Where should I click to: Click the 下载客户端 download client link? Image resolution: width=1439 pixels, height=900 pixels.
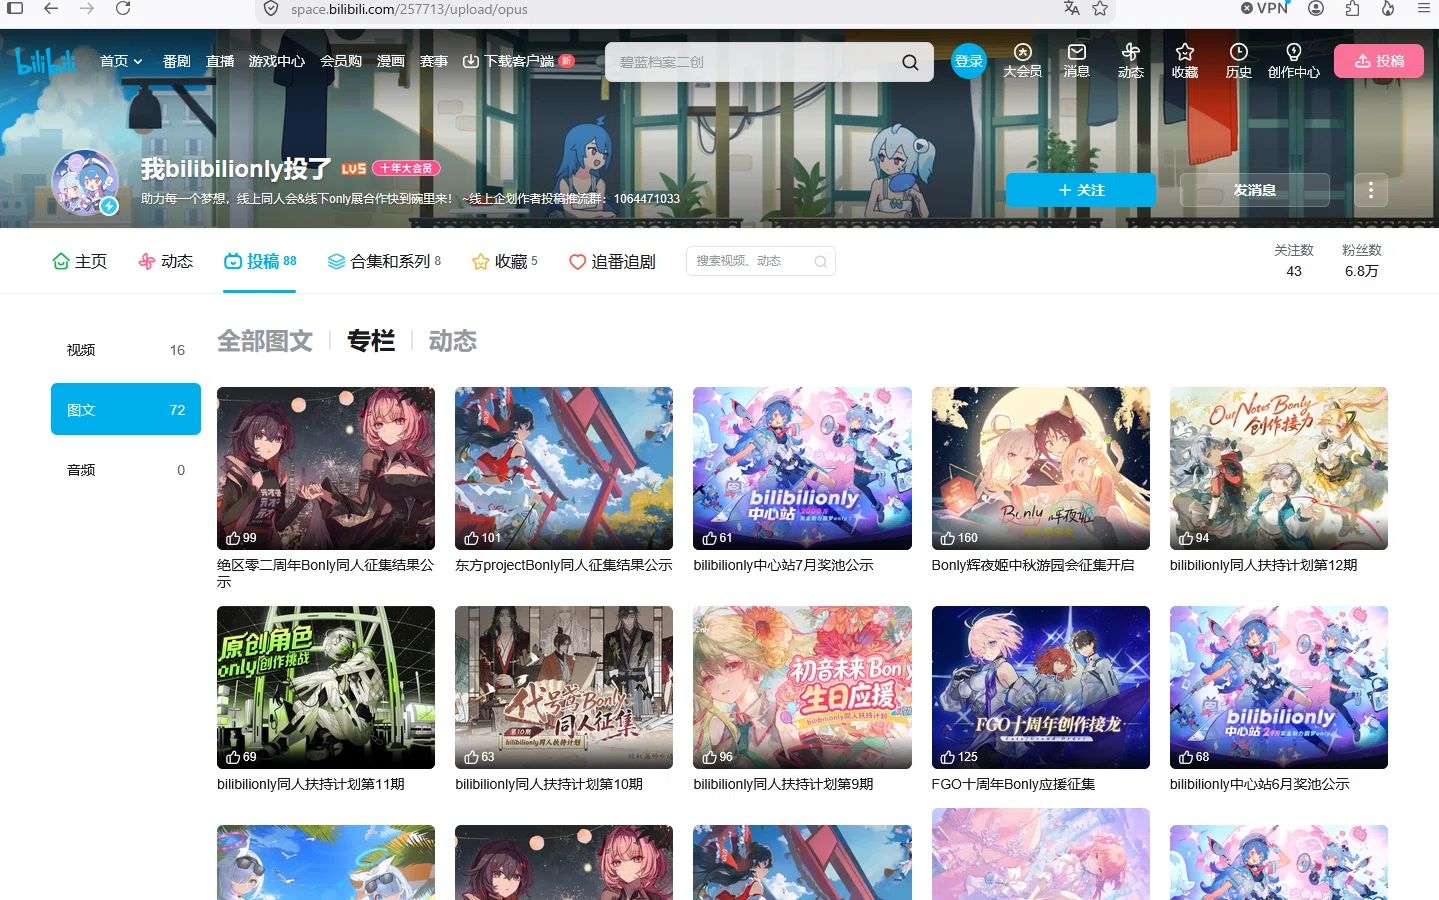point(517,61)
